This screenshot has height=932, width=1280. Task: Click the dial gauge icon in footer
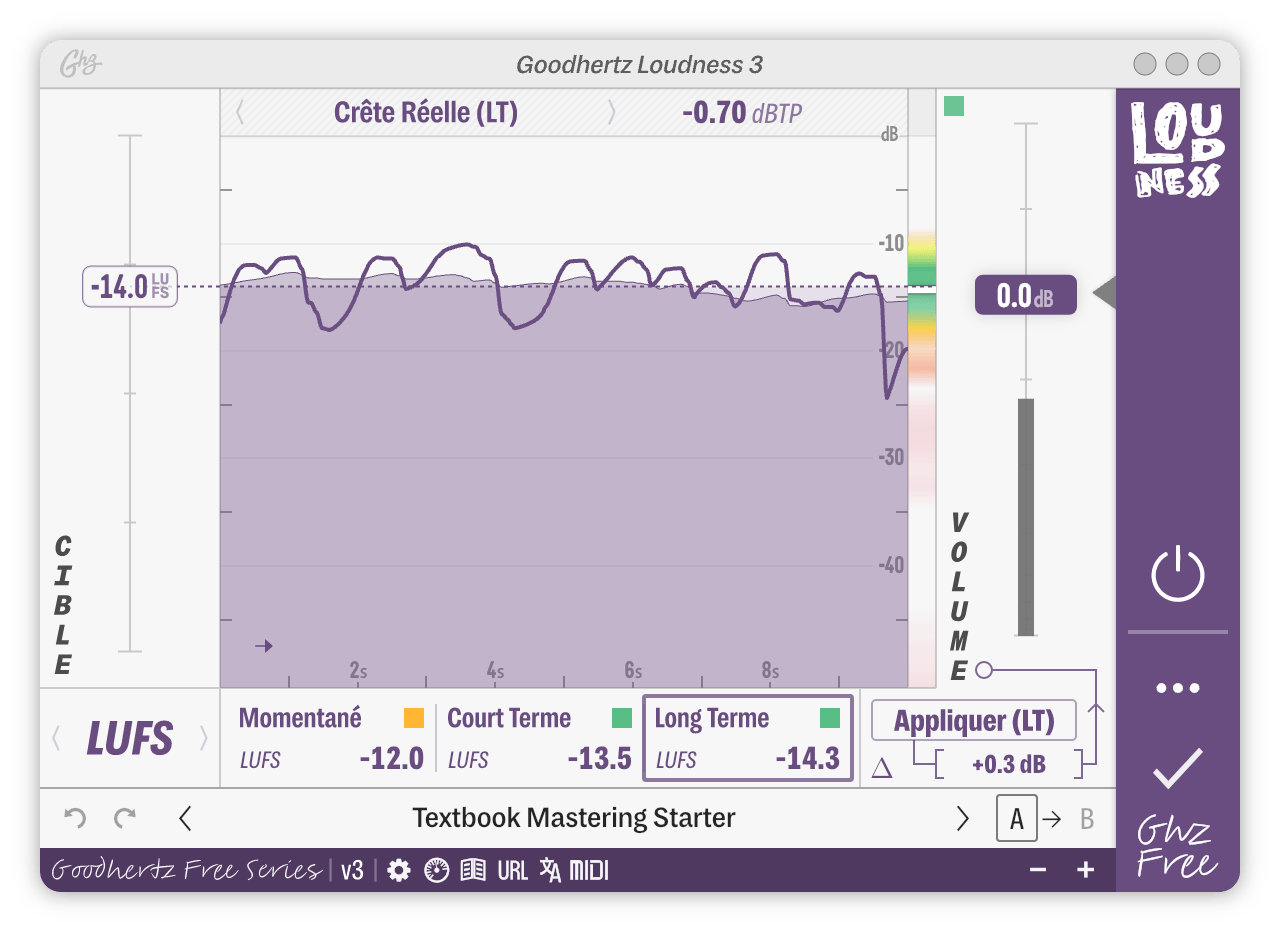[x=437, y=871]
